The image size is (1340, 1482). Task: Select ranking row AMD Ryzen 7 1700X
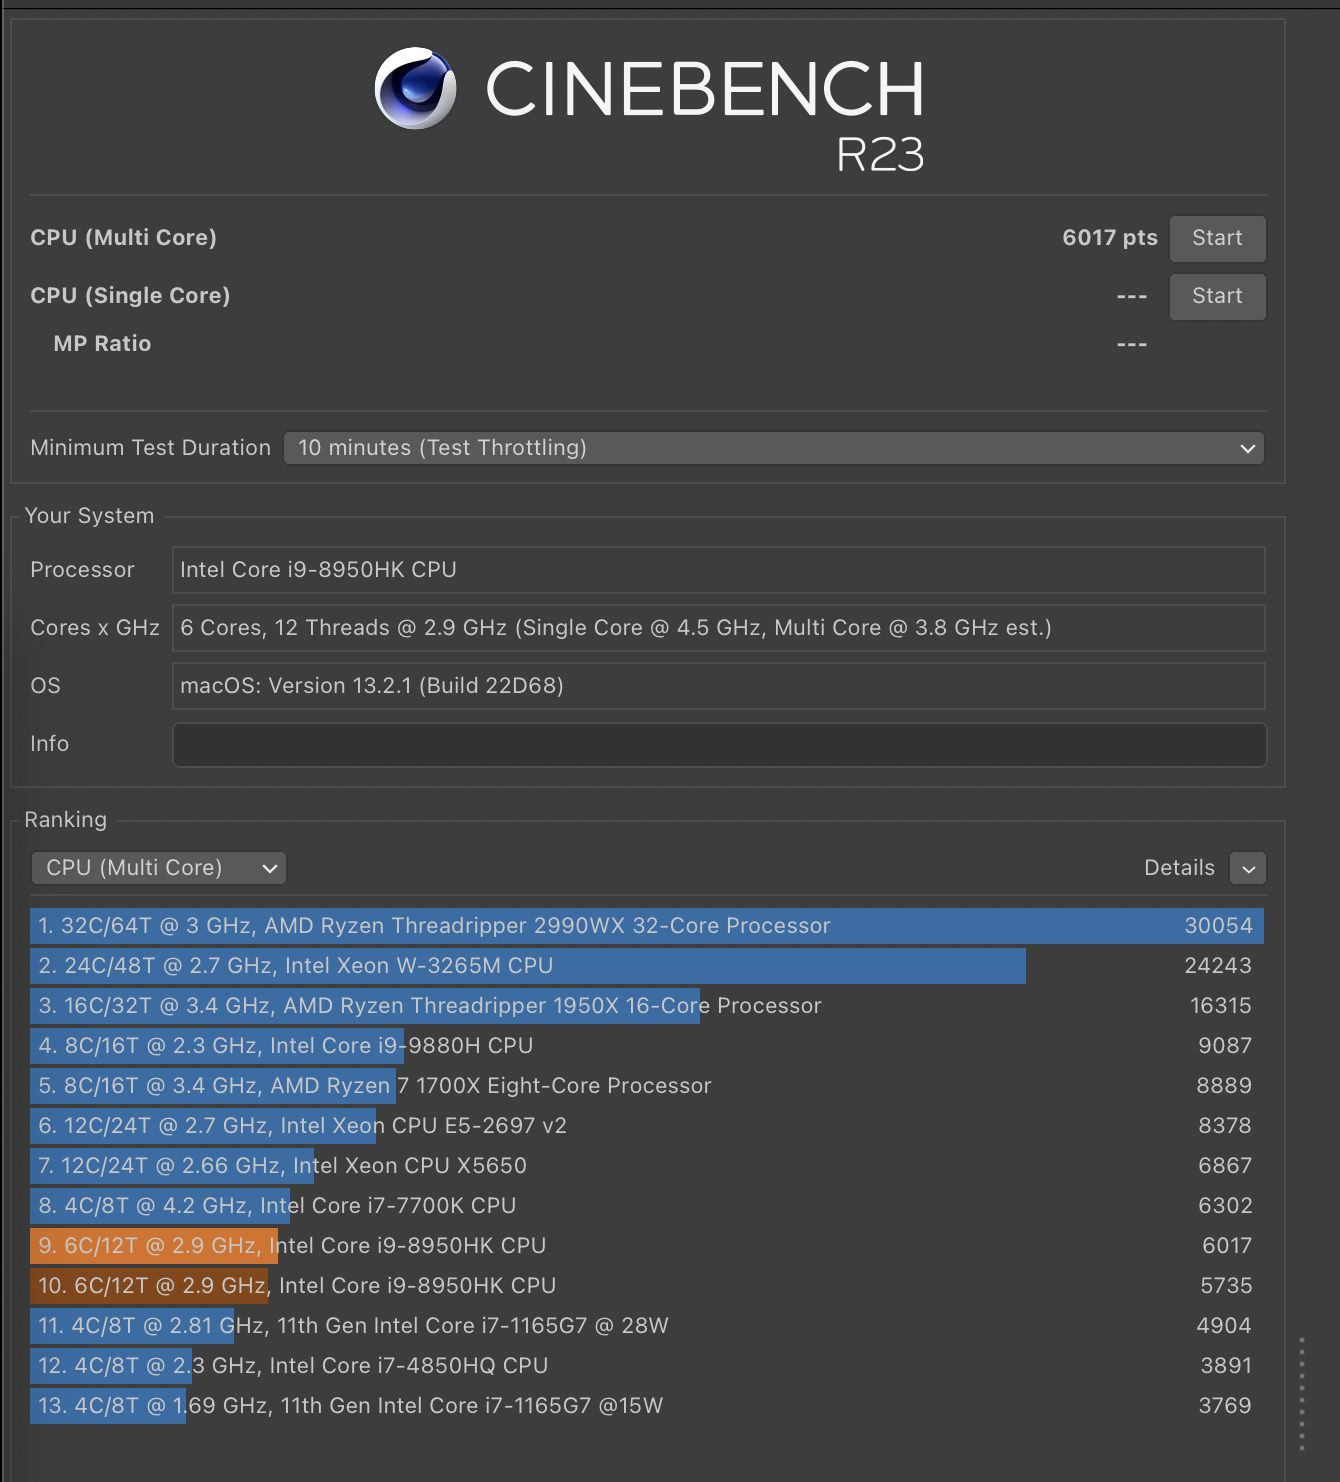(x=647, y=1086)
